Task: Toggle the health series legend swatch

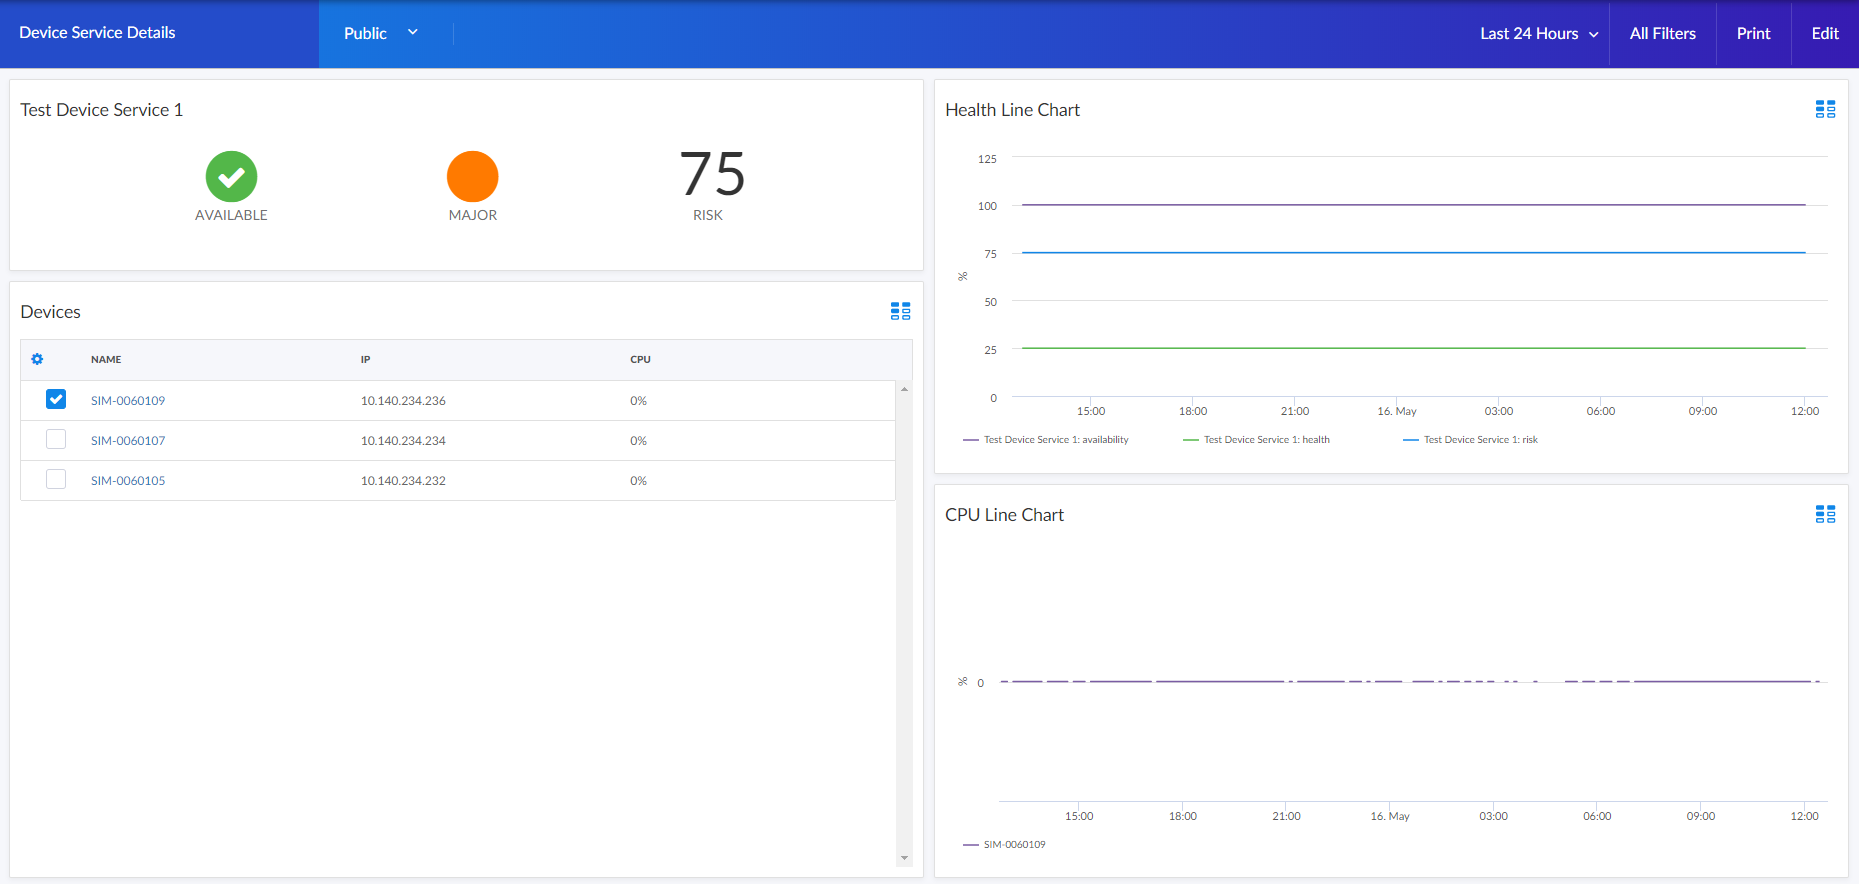Action: (1190, 440)
